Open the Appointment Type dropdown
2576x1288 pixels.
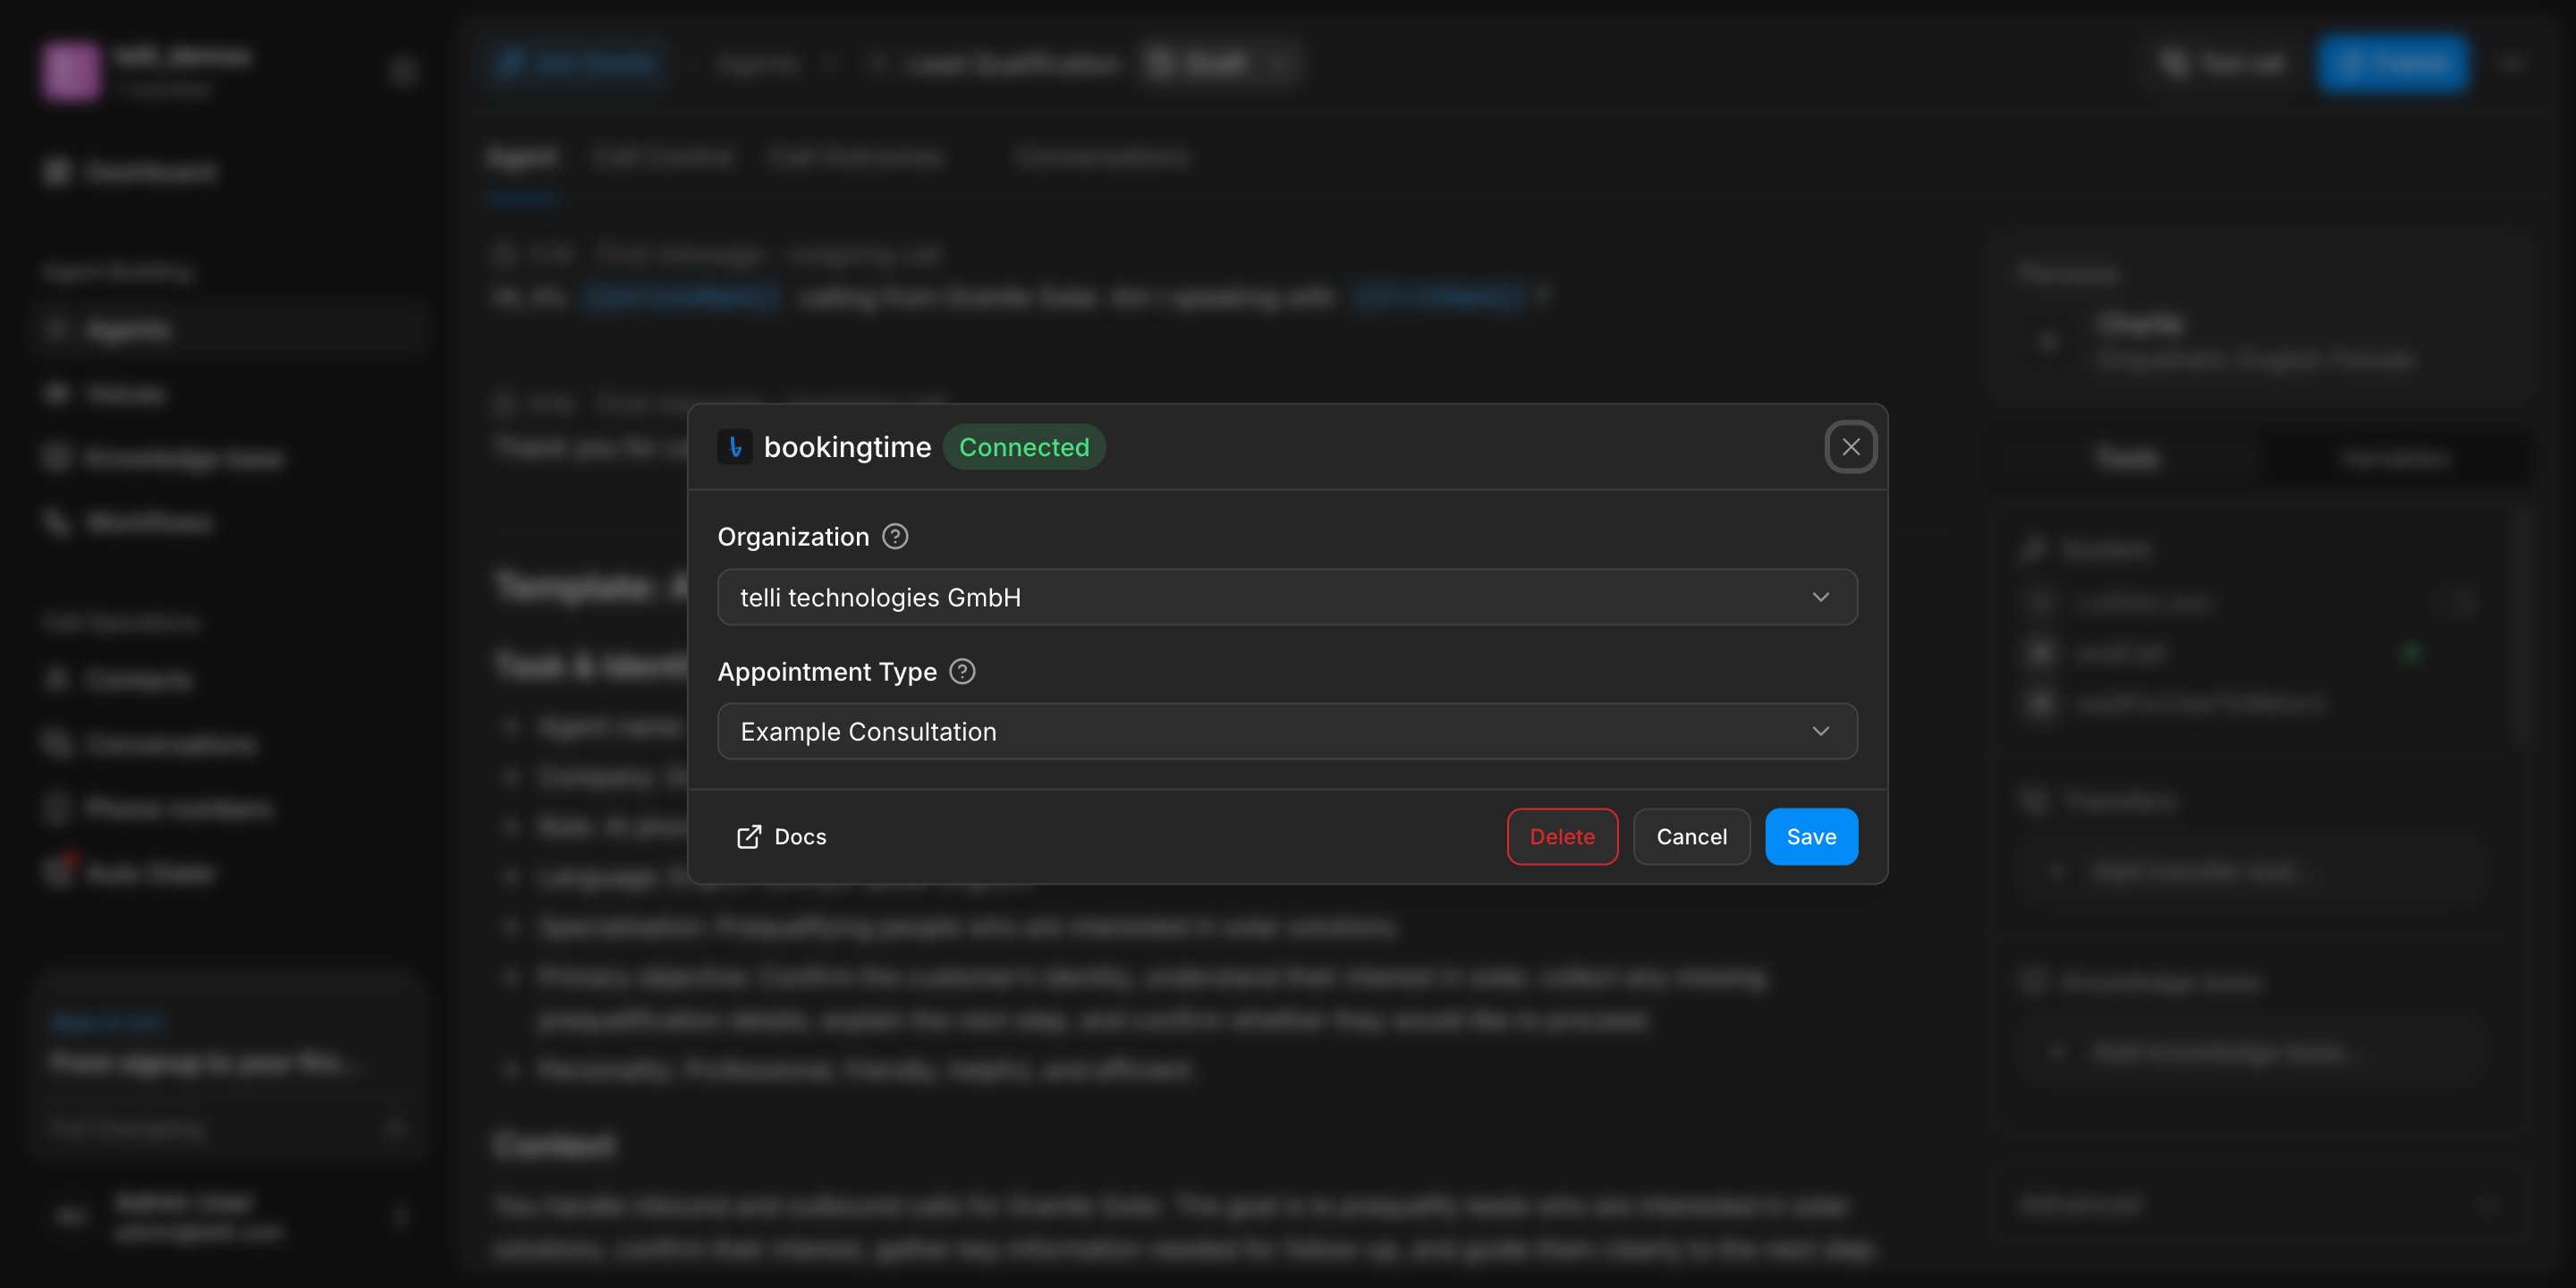coord(1287,731)
